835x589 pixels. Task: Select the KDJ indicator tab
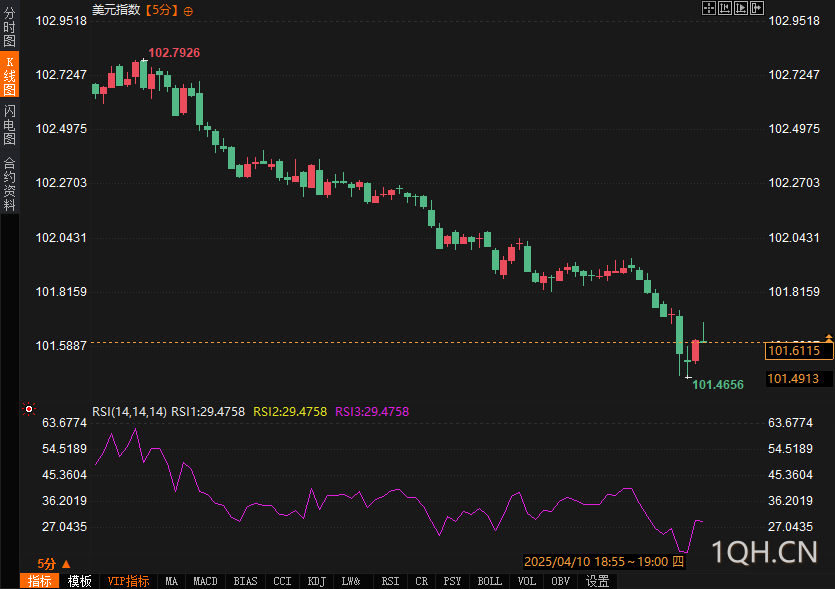(316, 581)
